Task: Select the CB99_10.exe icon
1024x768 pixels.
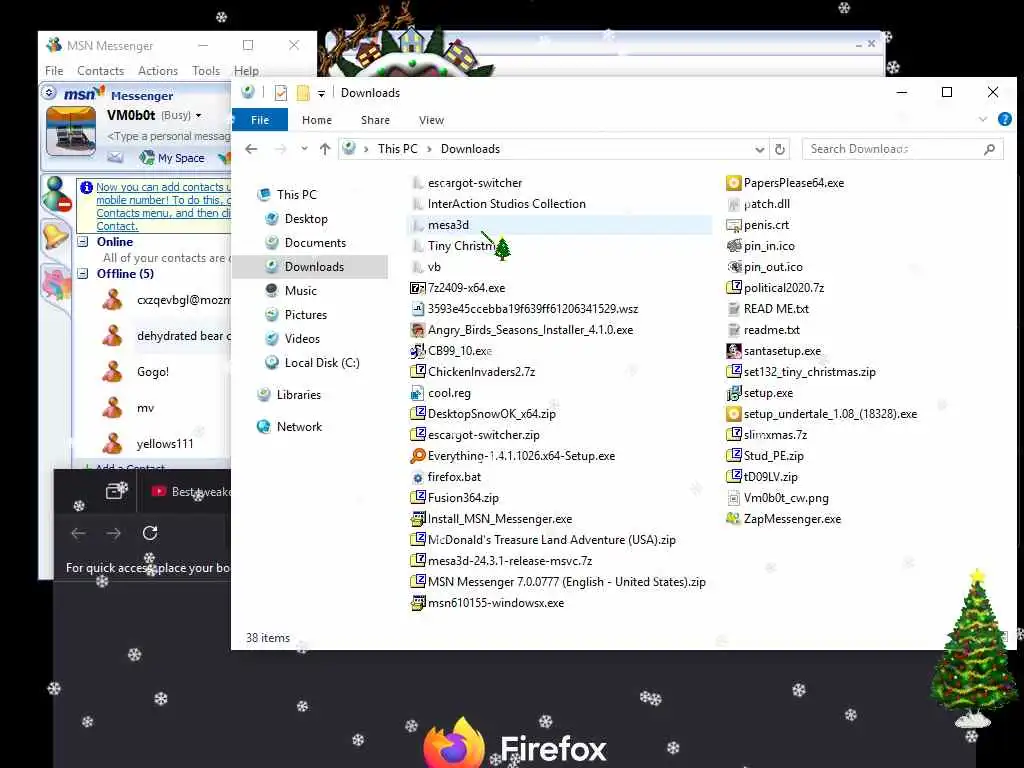Action: [417, 351]
